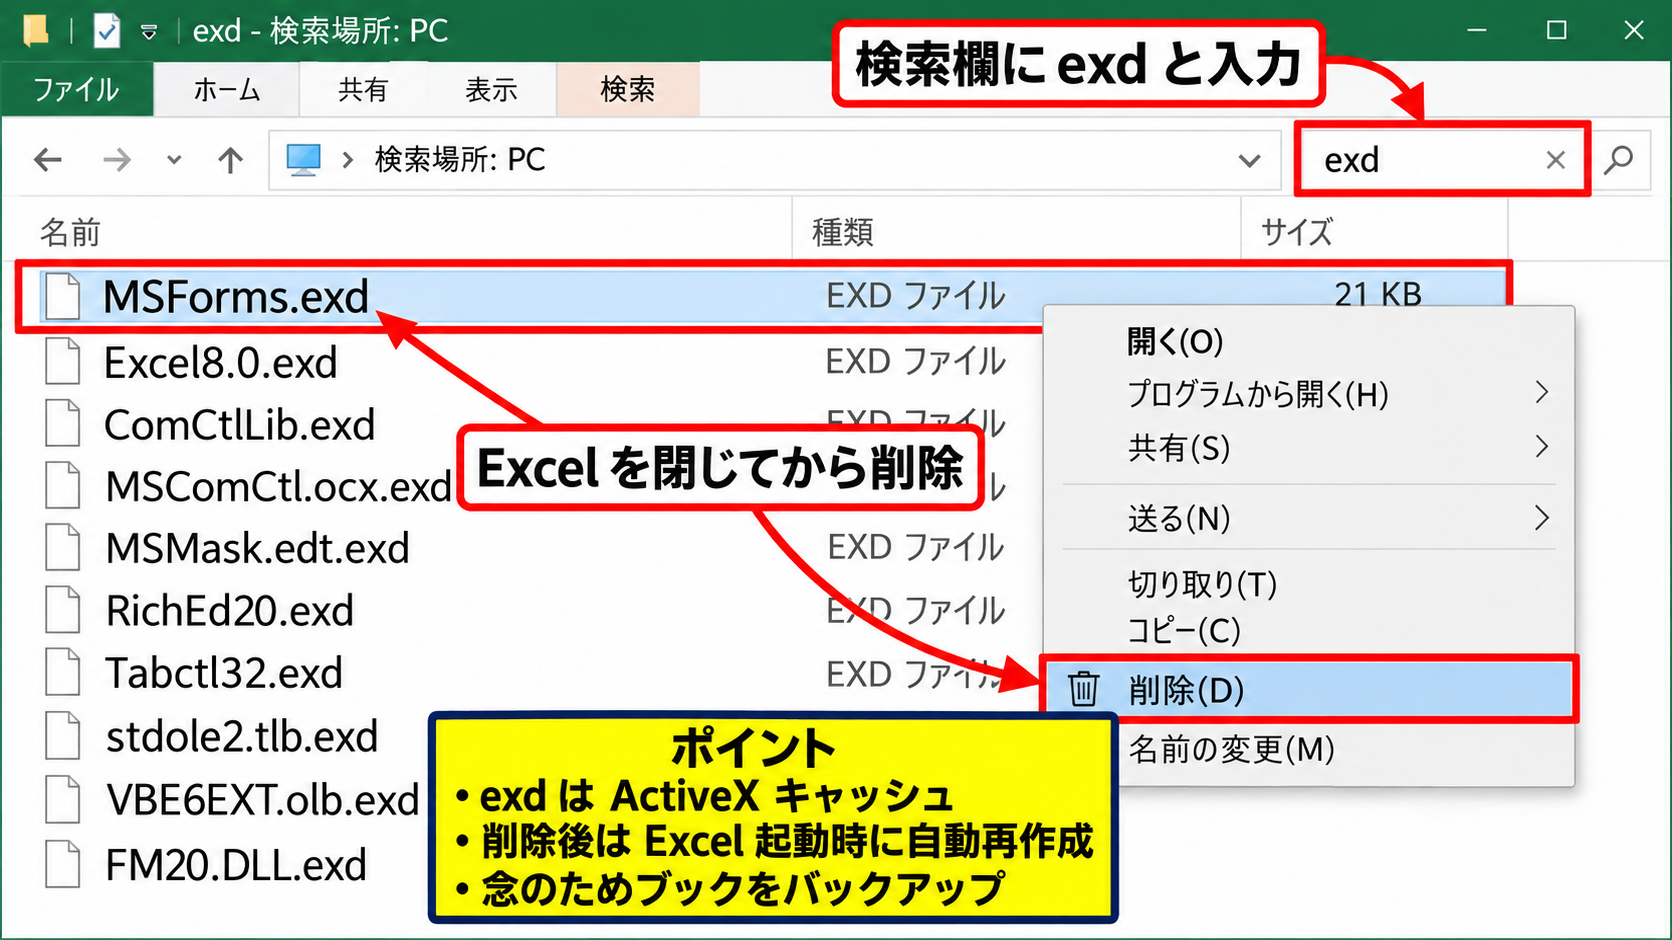Screen dimensions: 1672x940
Task: Select the FM20.DLL.exd file icon
Action: coord(62,864)
